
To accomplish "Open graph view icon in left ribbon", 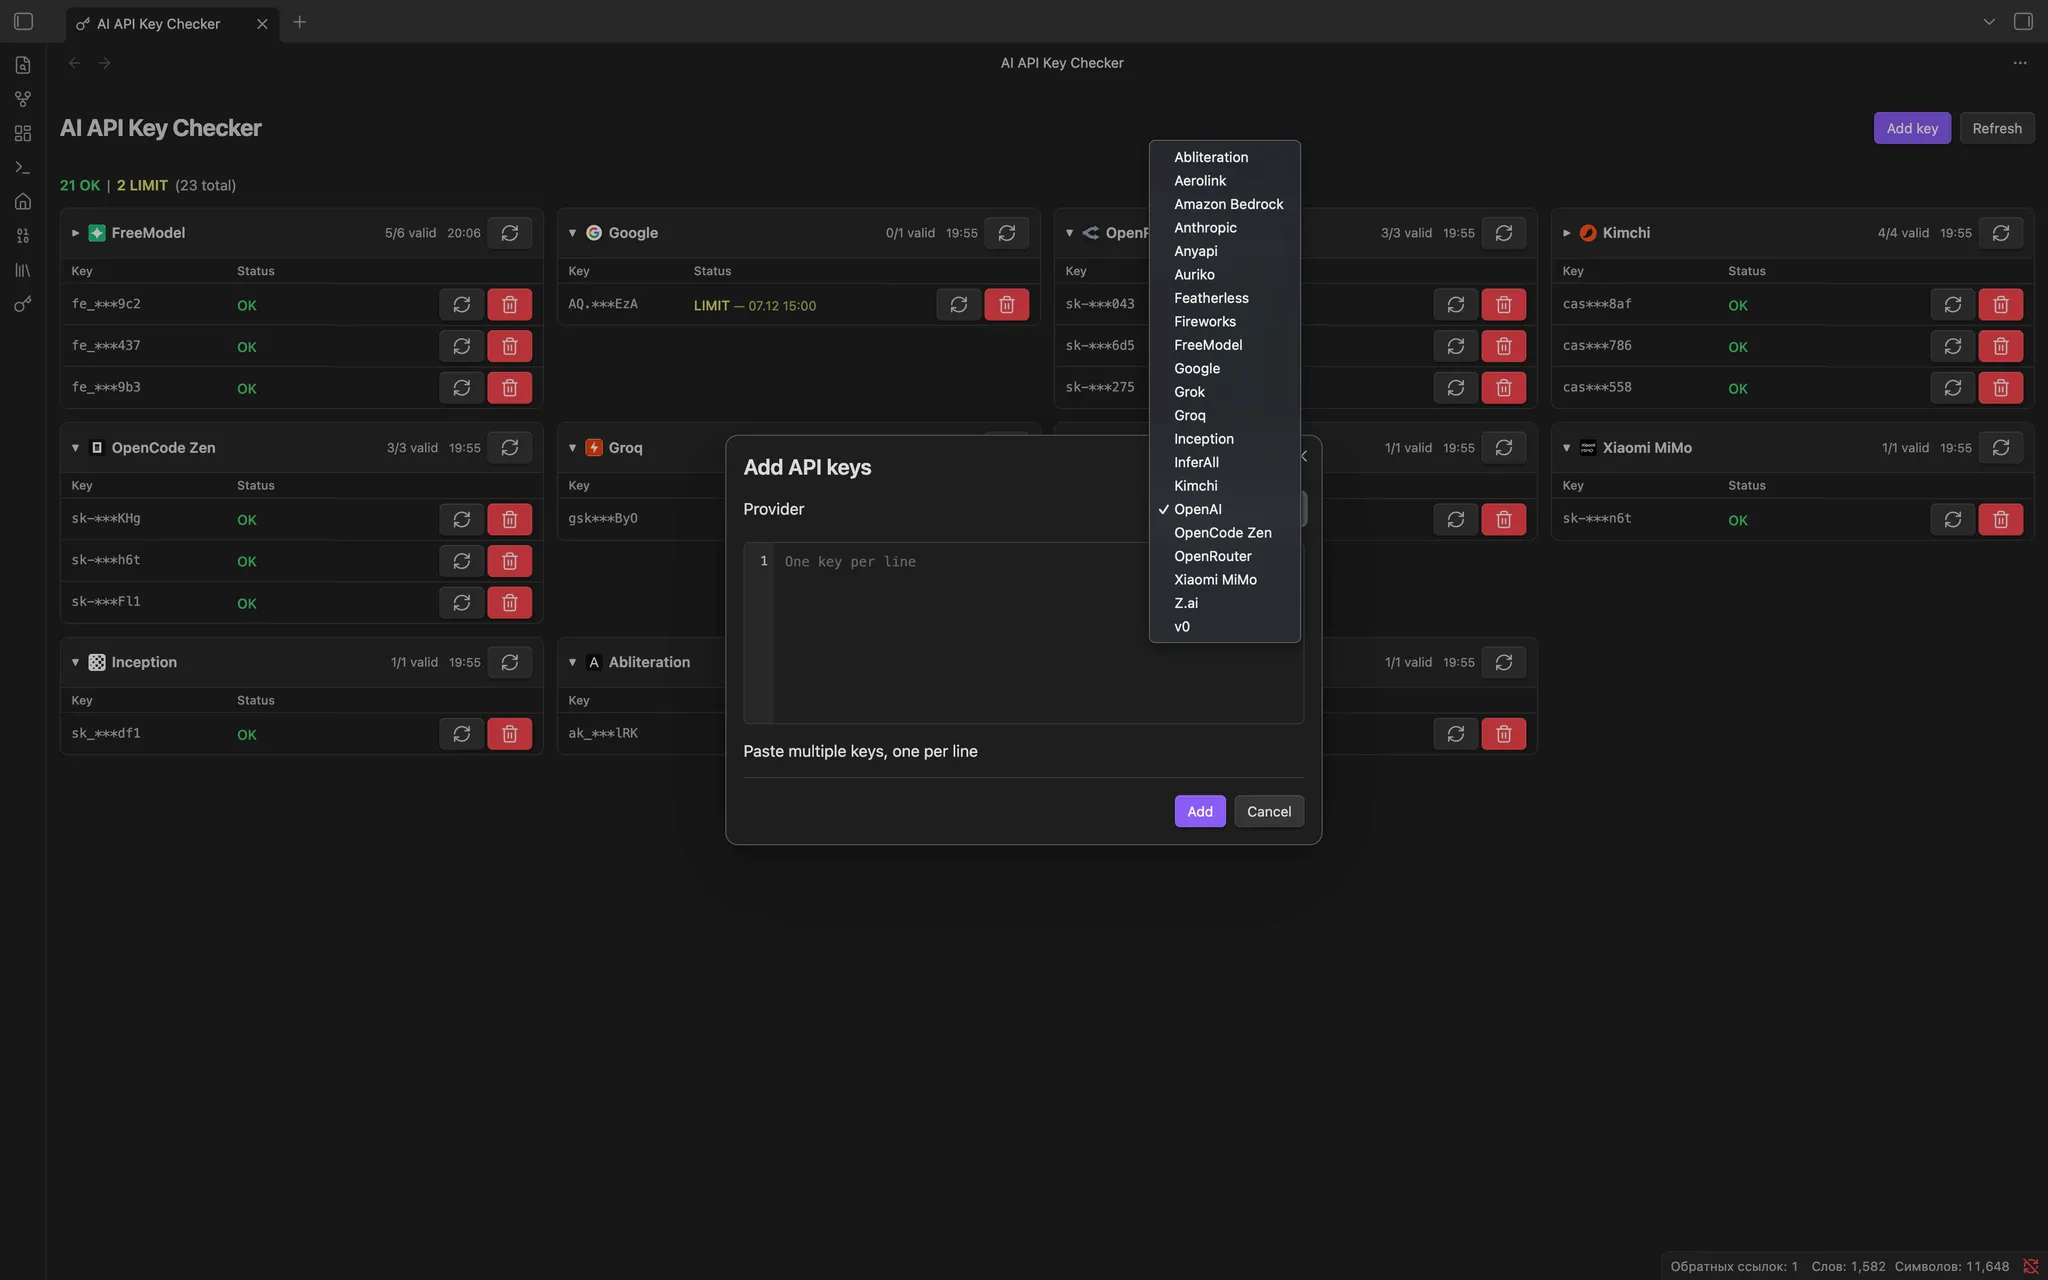I will pyautogui.click(x=23, y=99).
